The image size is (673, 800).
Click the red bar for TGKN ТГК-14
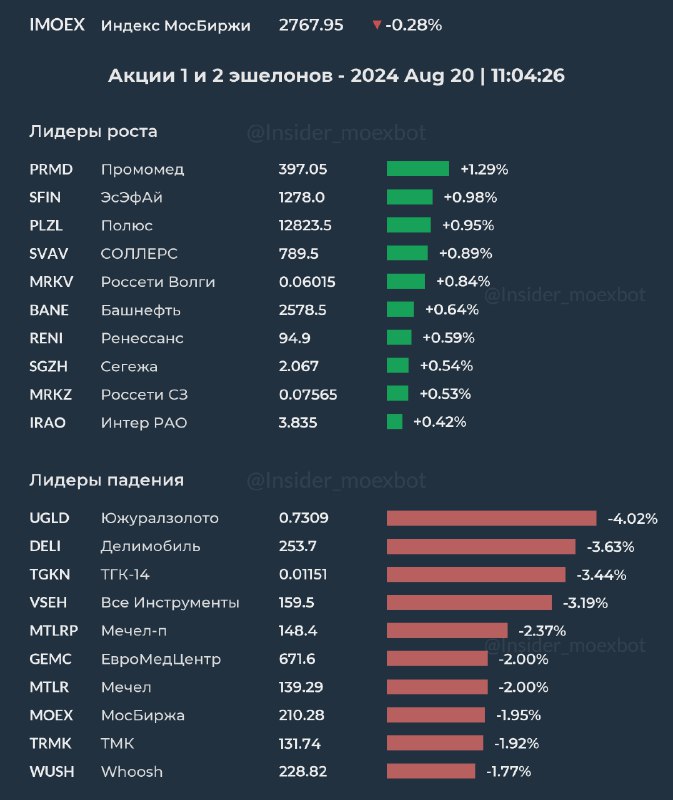coord(476,574)
